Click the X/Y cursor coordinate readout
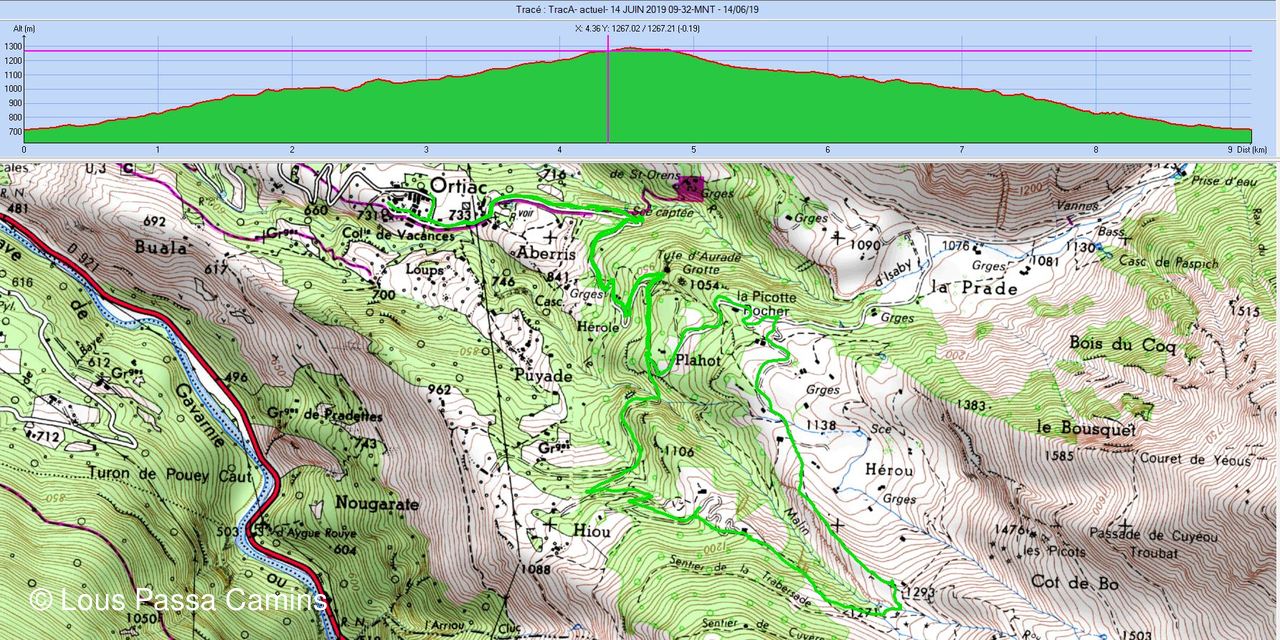Viewport: 1280px width, 640px height. coord(637,29)
